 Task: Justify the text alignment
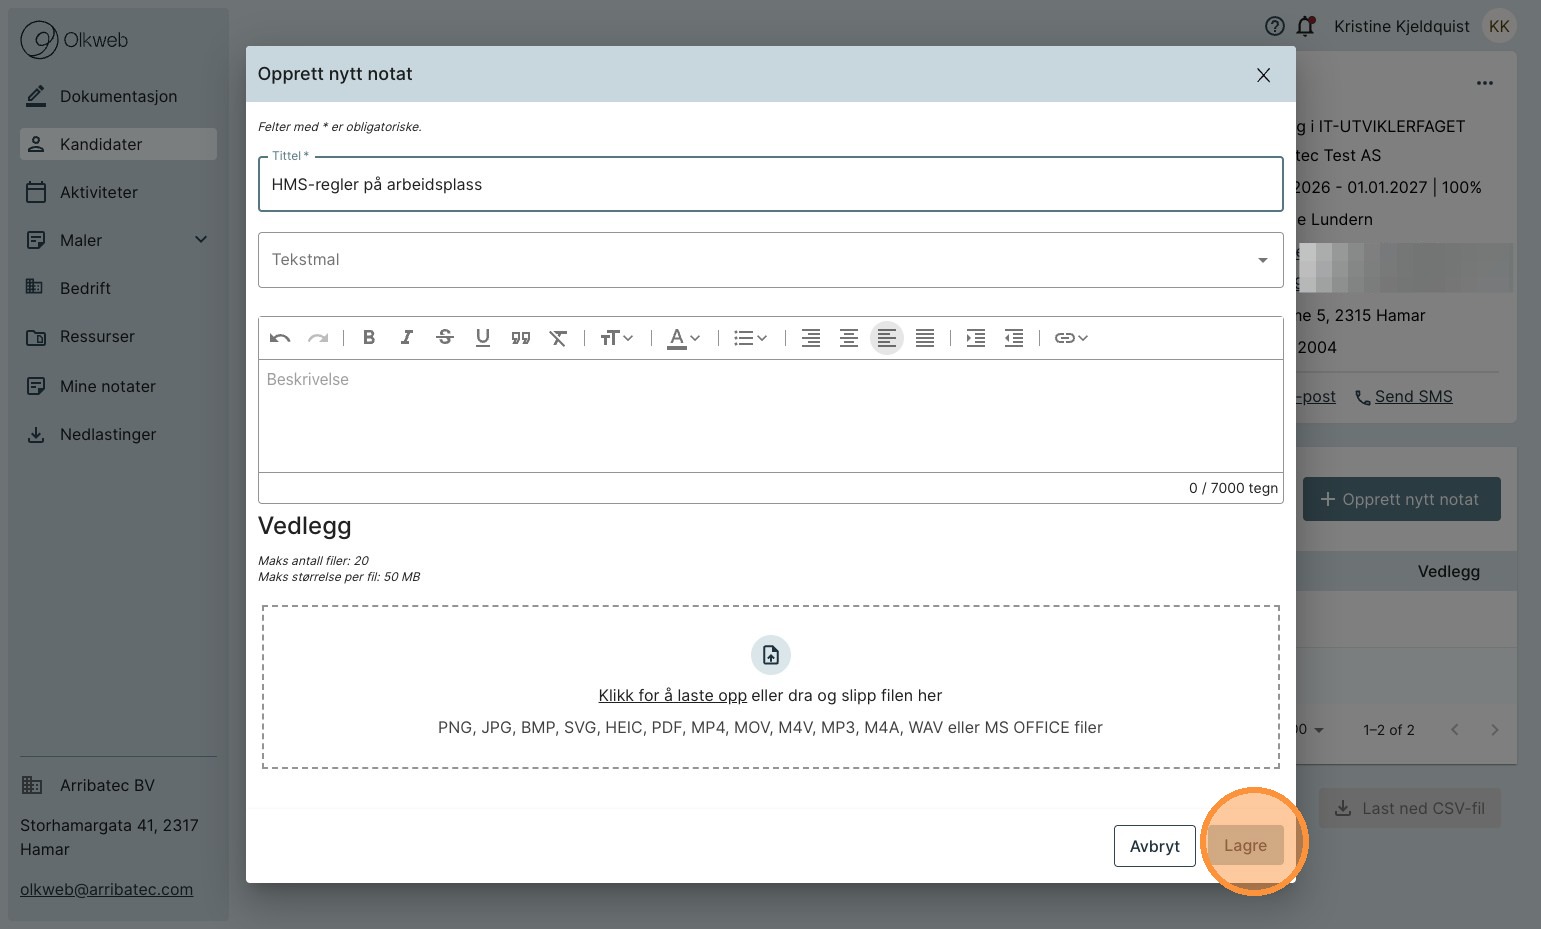point(925,338)
